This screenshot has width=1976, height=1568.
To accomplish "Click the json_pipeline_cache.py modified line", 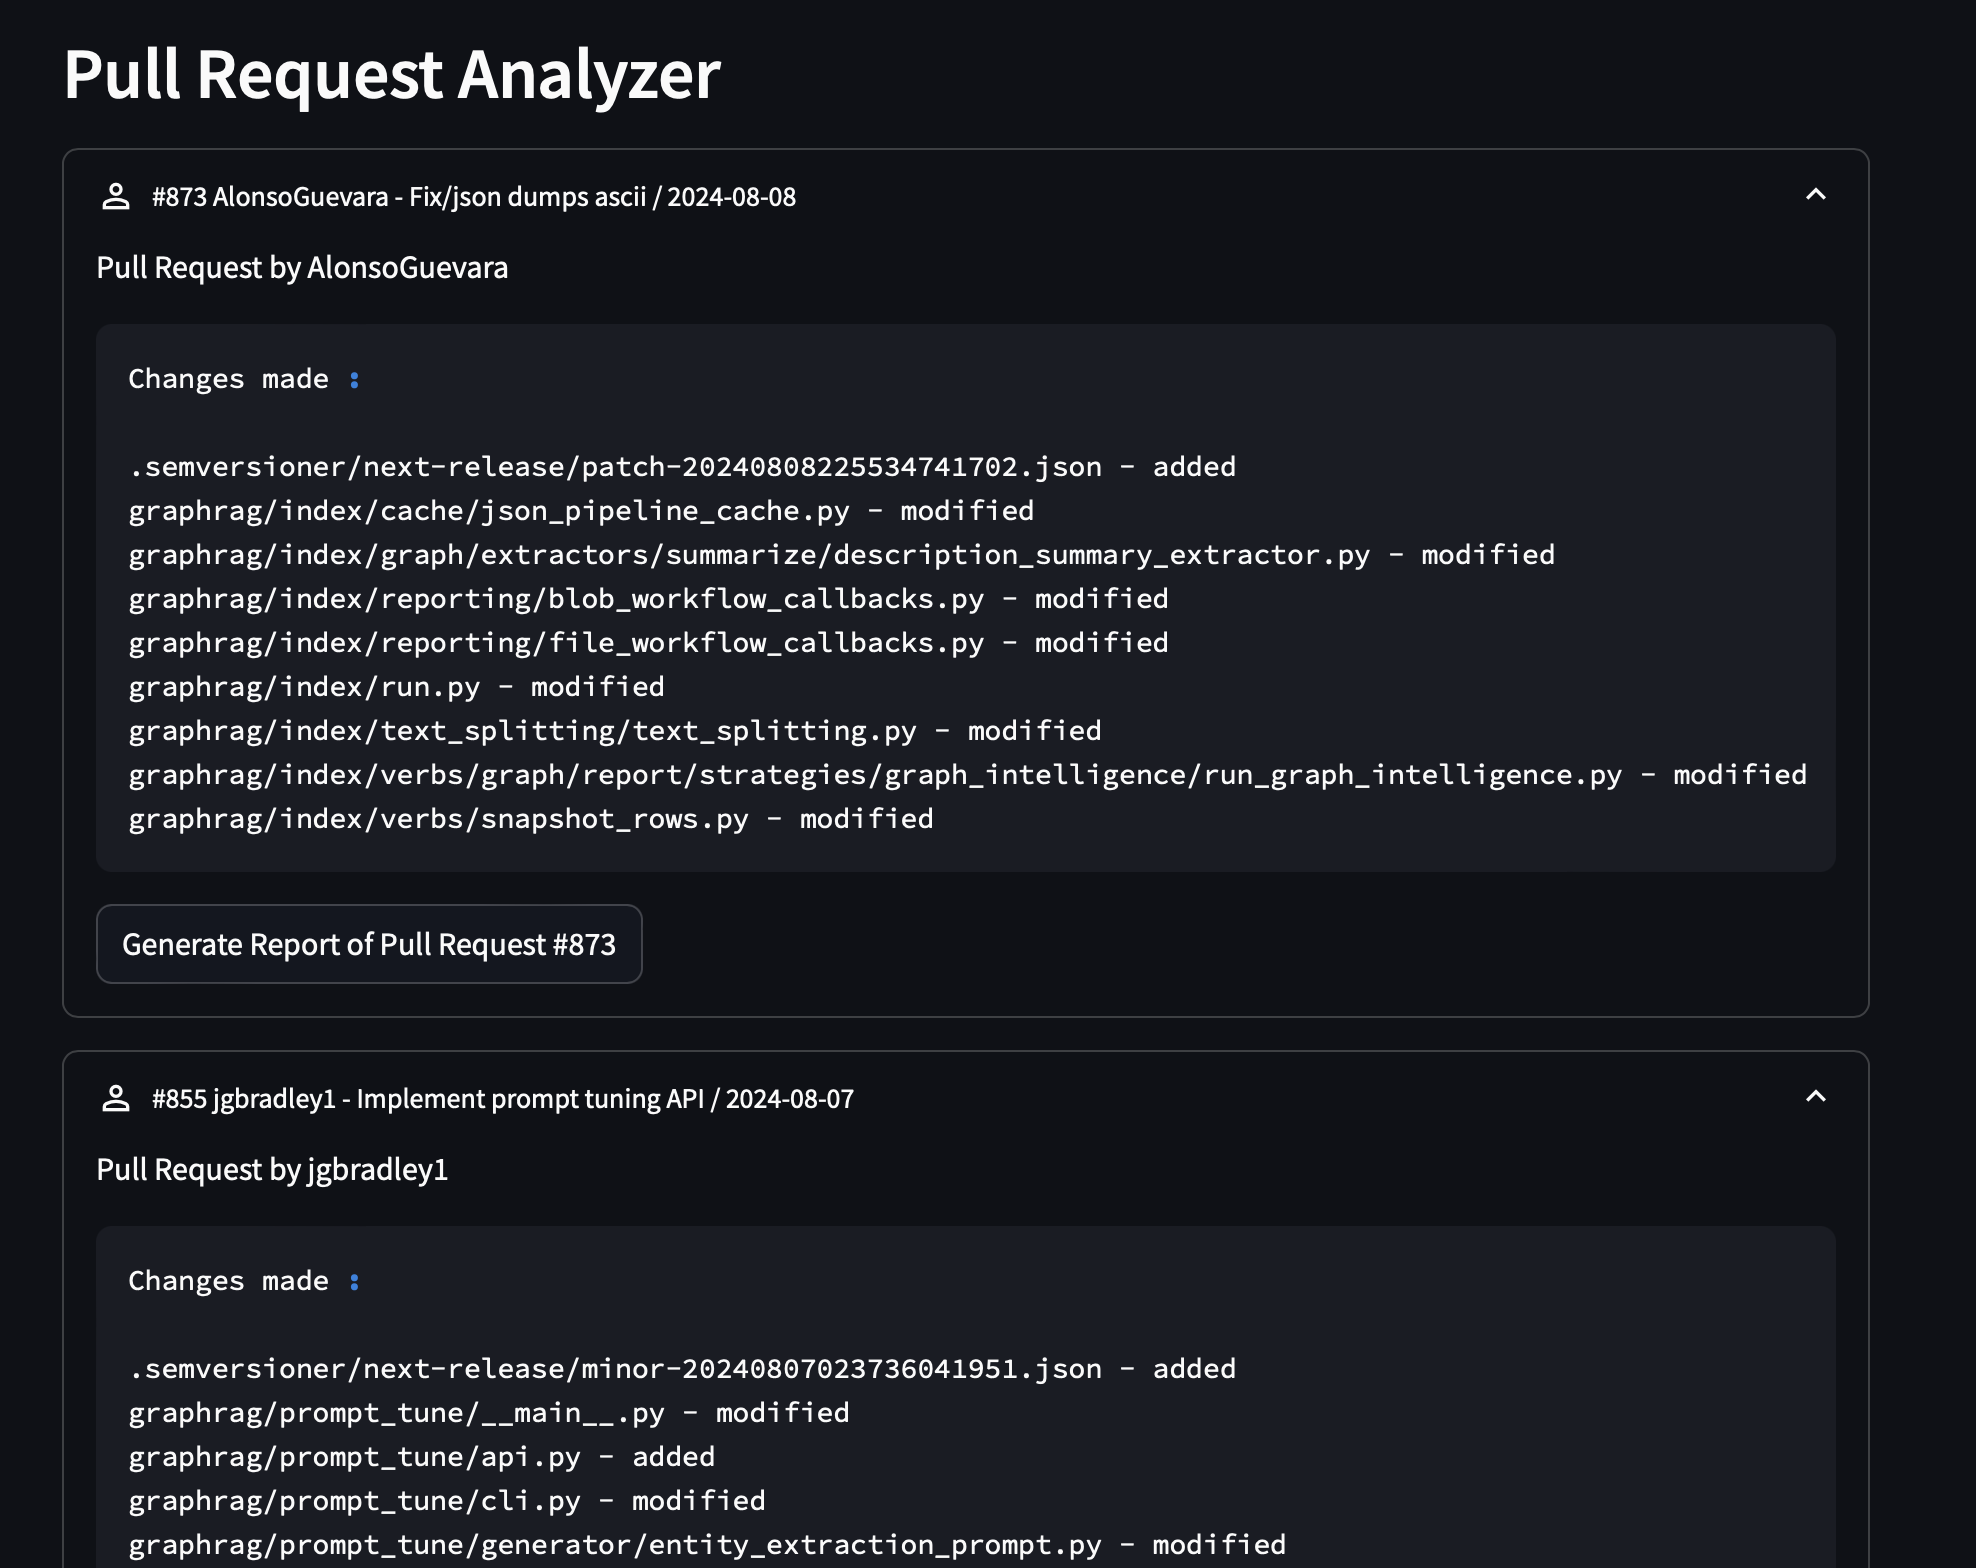I will click(x=580, y=511).
